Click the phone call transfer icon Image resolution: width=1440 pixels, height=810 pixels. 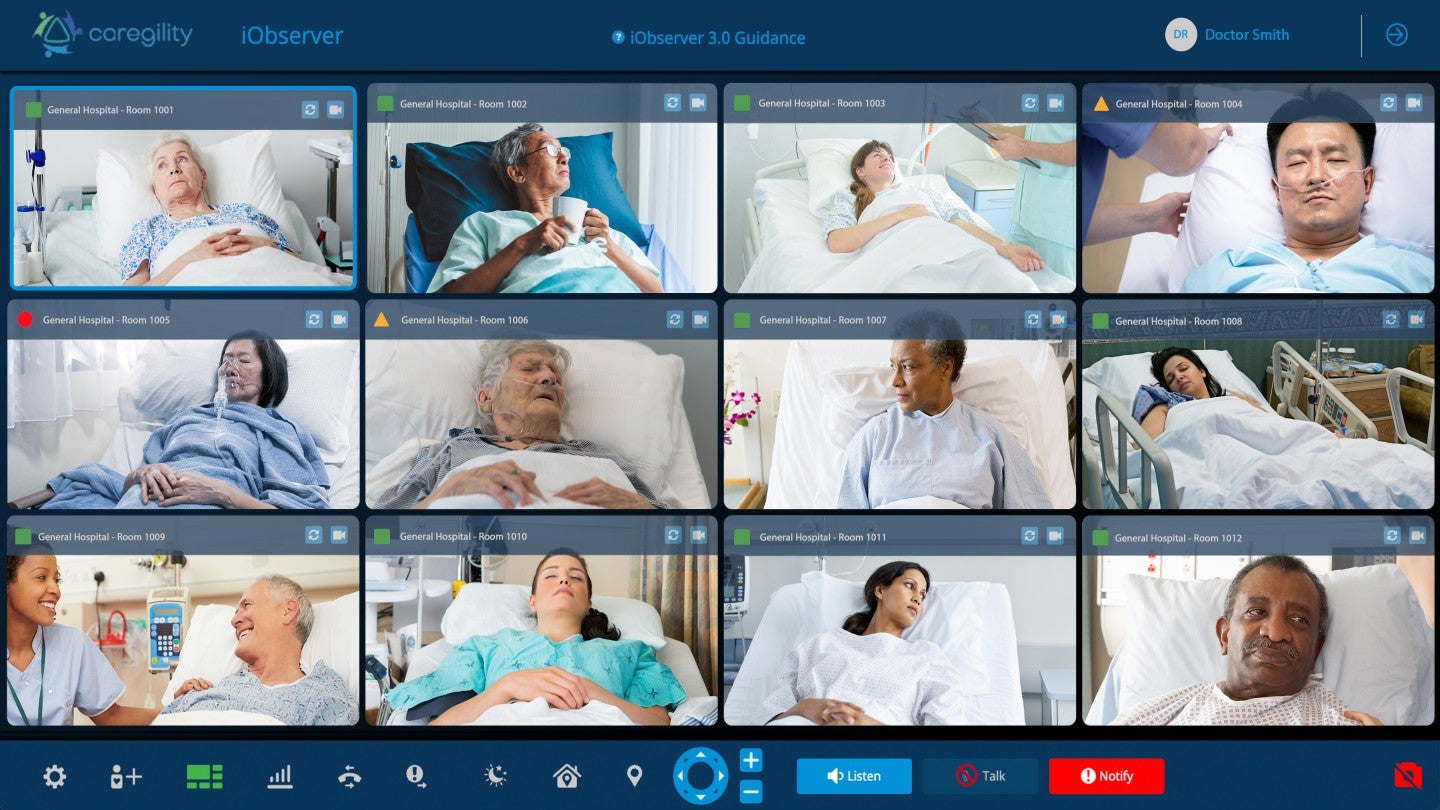(349, 776)
